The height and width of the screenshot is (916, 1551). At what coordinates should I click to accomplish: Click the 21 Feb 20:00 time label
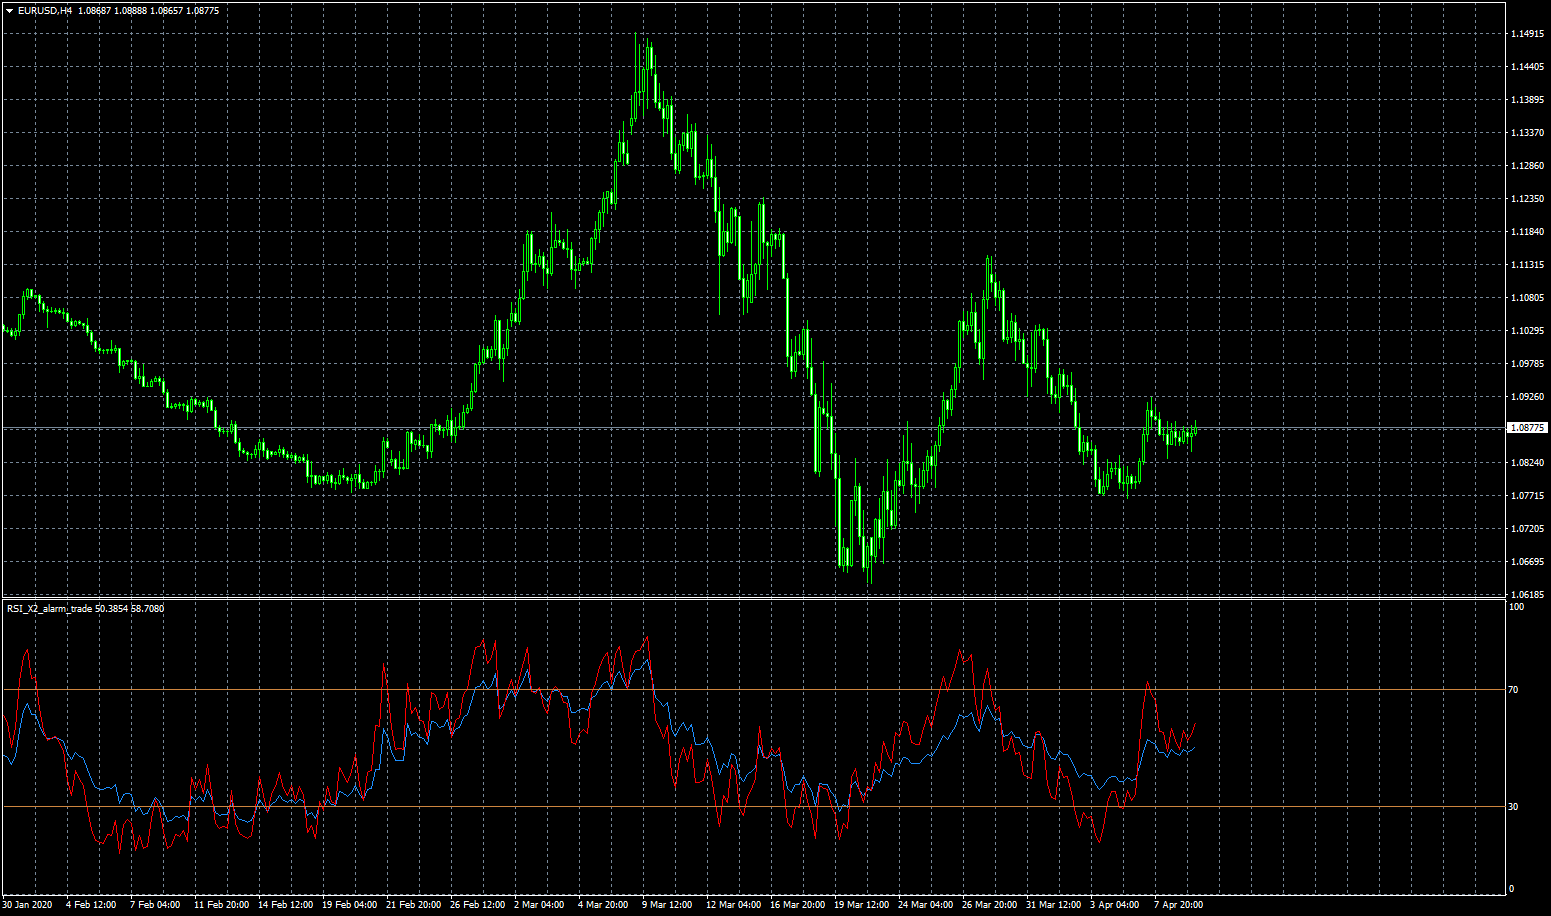coord(413,905)
